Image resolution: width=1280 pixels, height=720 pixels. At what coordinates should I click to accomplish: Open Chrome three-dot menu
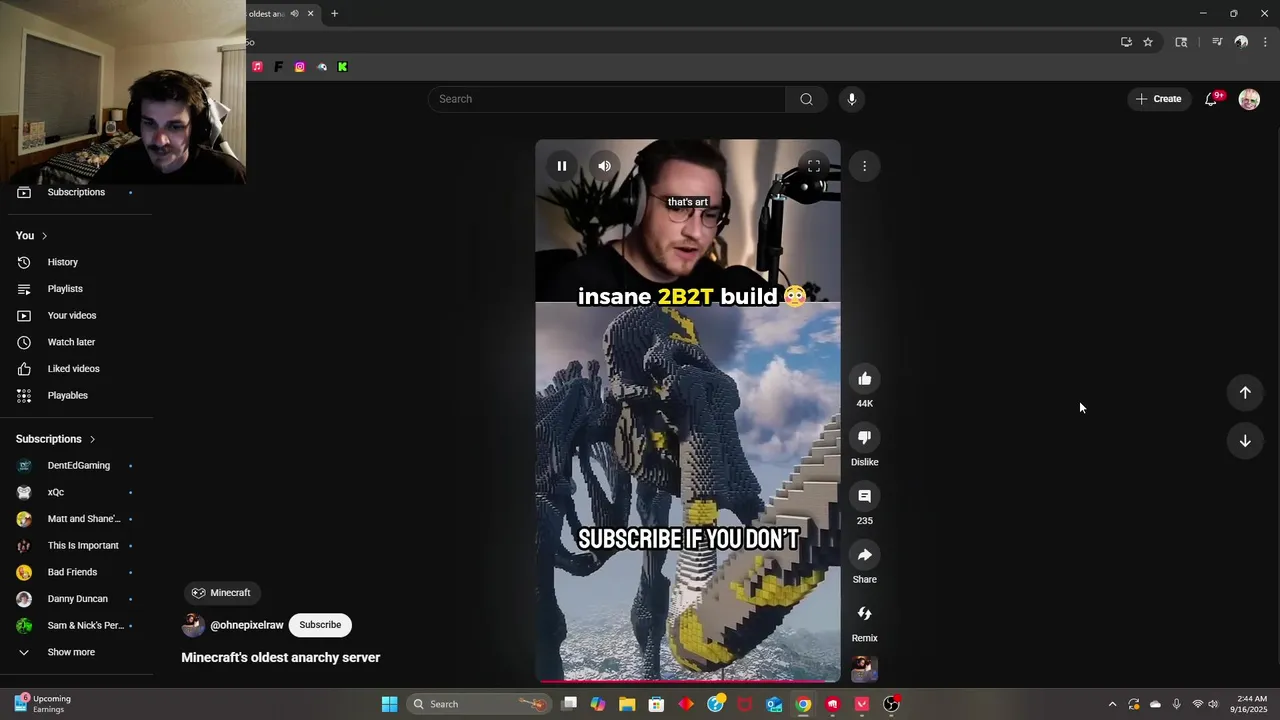click(x=1266, y=42)
